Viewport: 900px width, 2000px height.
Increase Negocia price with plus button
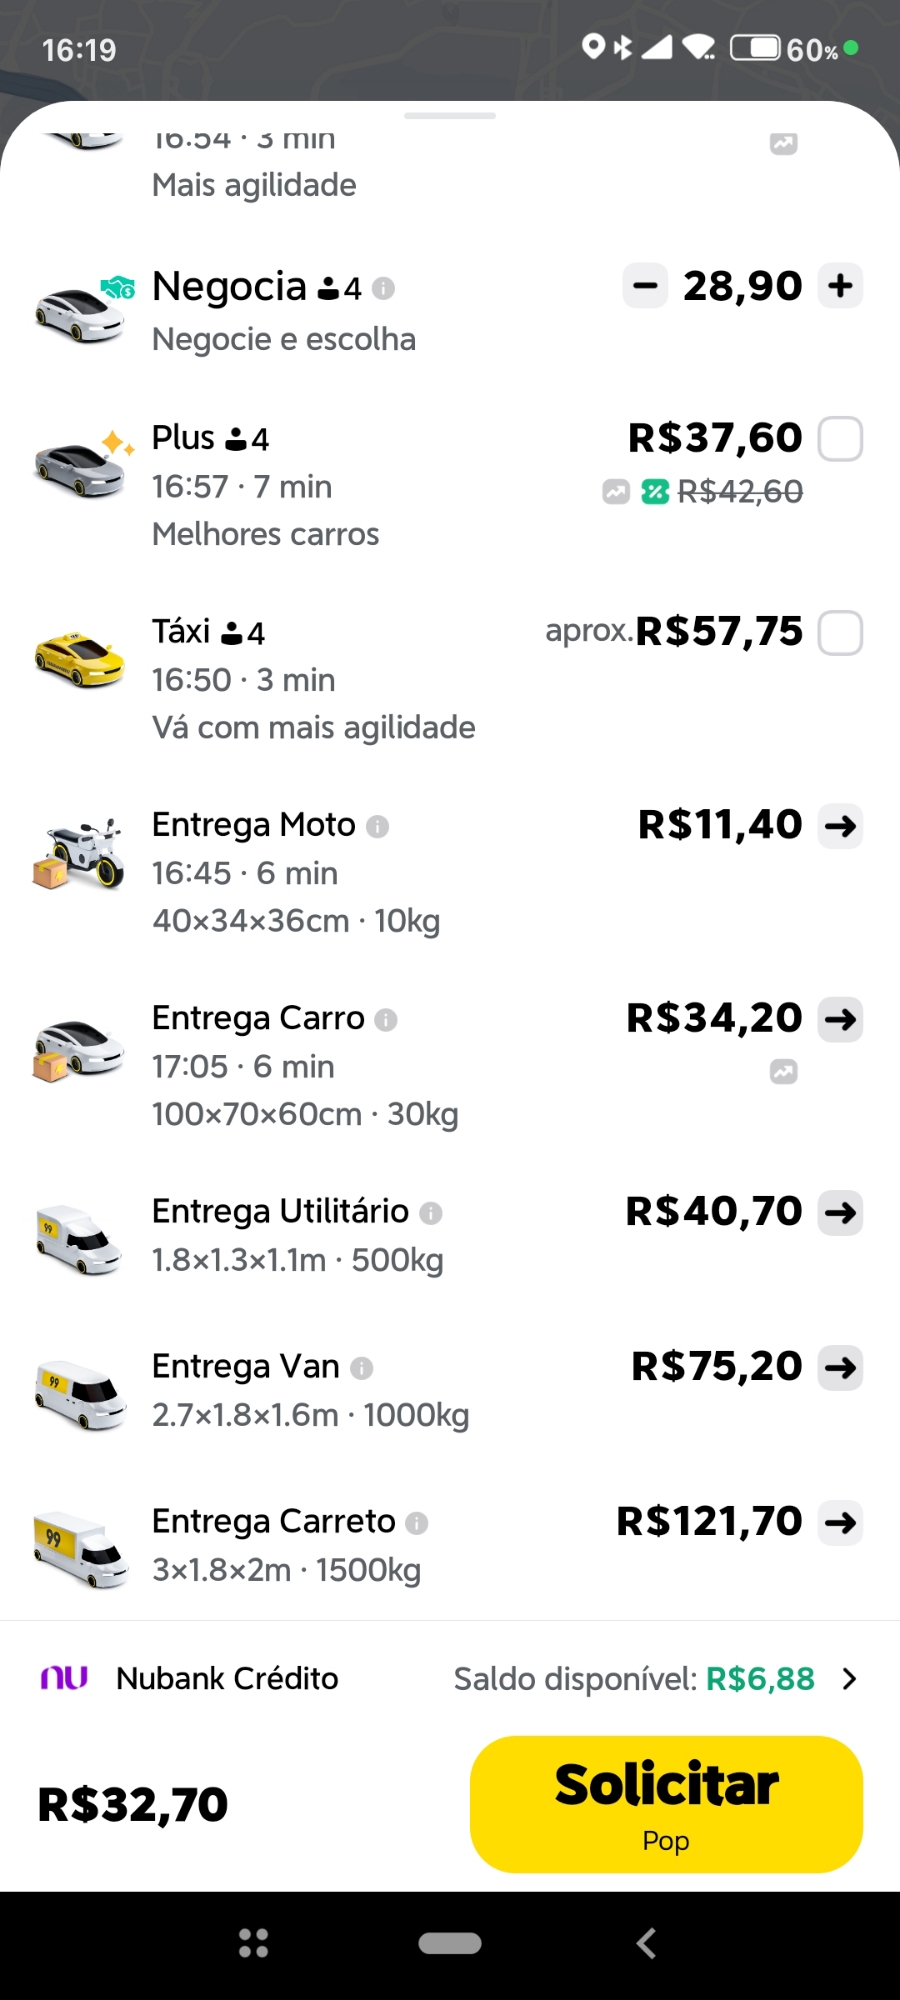840,286
